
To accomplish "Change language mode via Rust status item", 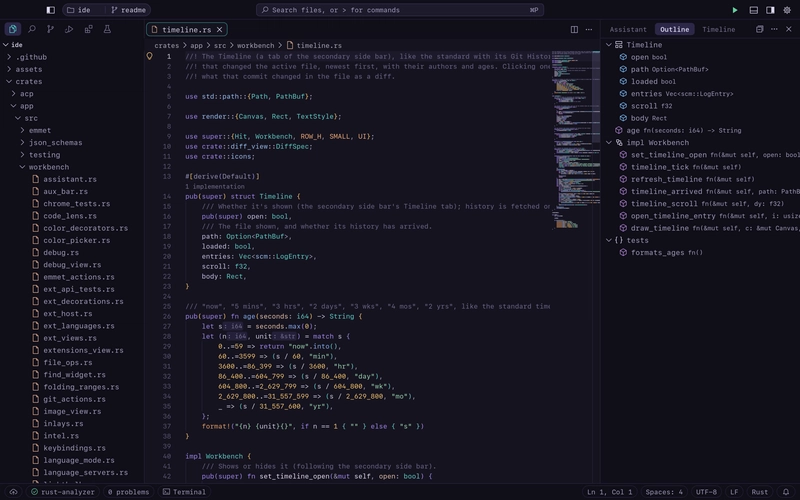I will [759, 492].
